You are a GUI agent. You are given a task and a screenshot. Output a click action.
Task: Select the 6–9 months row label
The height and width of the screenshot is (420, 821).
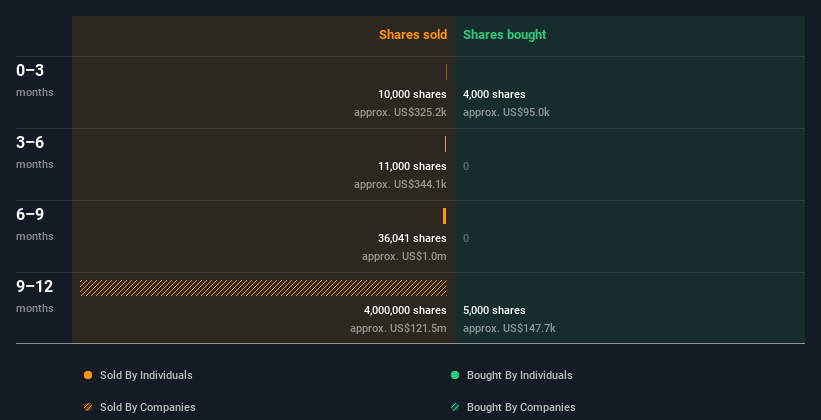[x=35, y=224]
